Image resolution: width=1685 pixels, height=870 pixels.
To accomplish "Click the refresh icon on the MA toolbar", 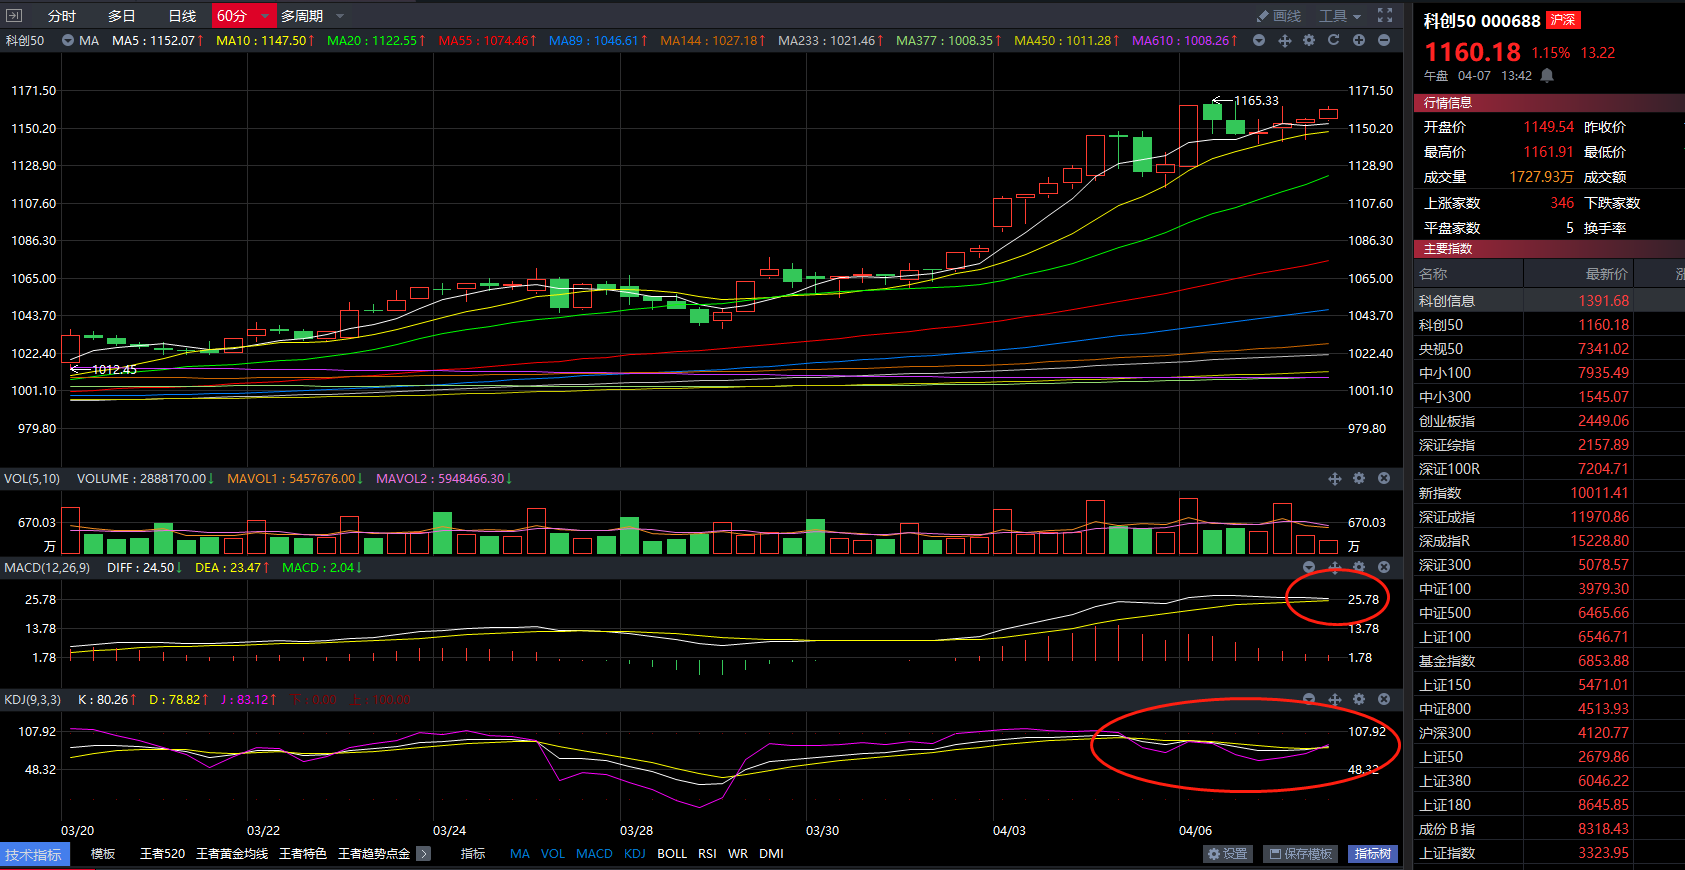I will 1333,40.
